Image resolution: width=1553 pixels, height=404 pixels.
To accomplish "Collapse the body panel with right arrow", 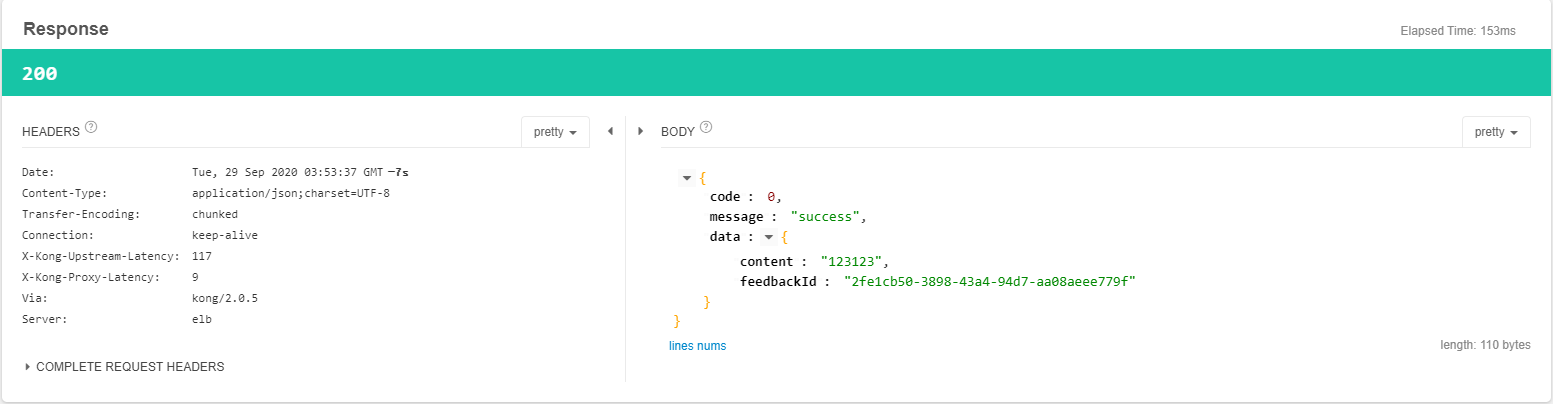I will [640, 131].
